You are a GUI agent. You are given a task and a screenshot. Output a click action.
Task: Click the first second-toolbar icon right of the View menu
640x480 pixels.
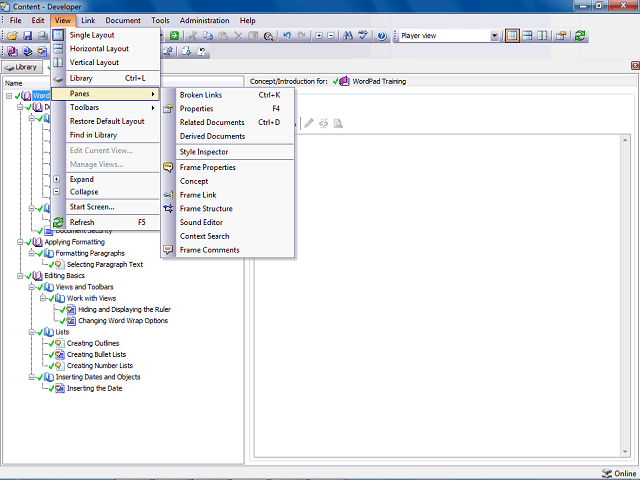point(168,51)
